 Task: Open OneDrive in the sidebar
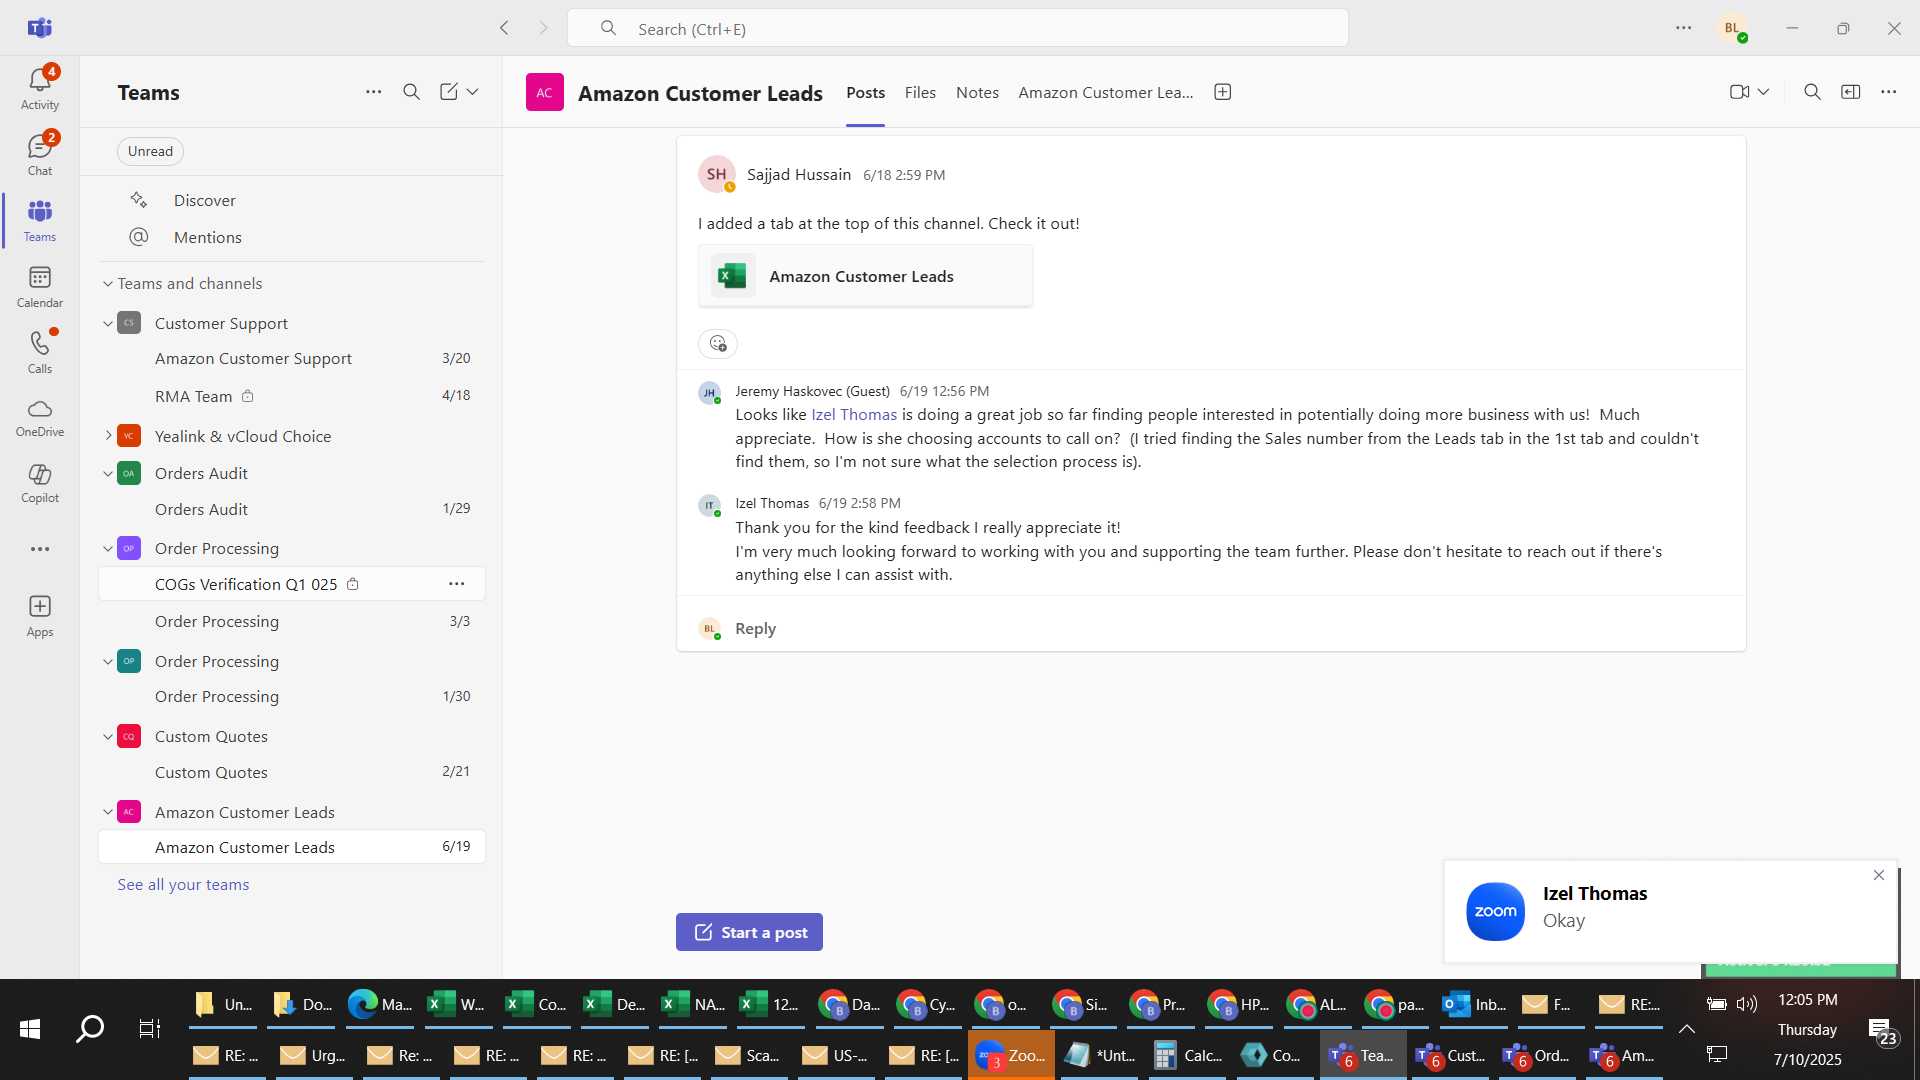[40, 418]
